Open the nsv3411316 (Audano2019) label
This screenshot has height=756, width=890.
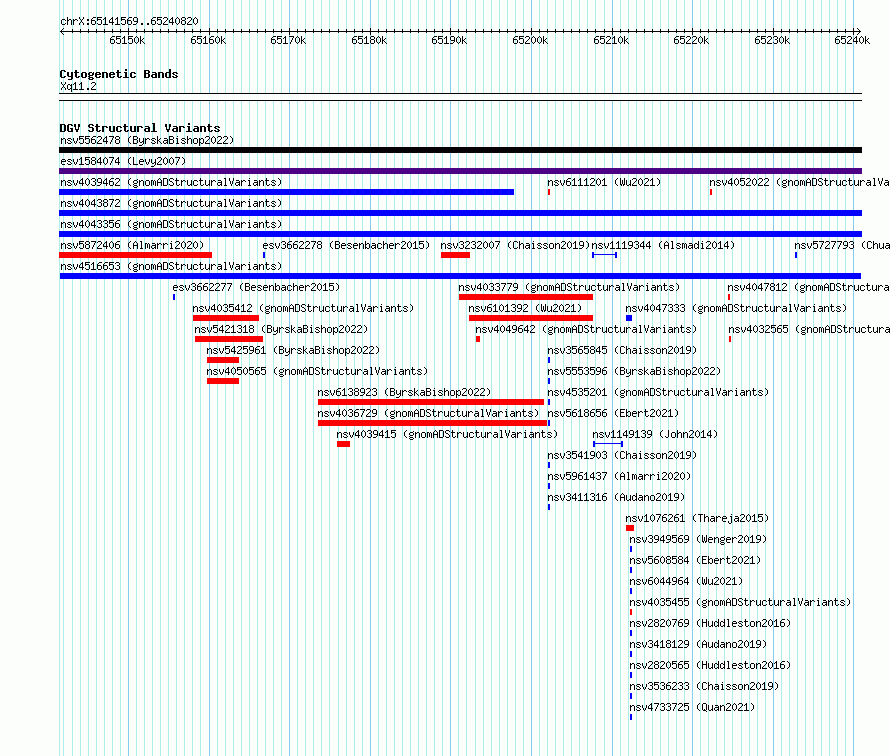pos(616,497)
